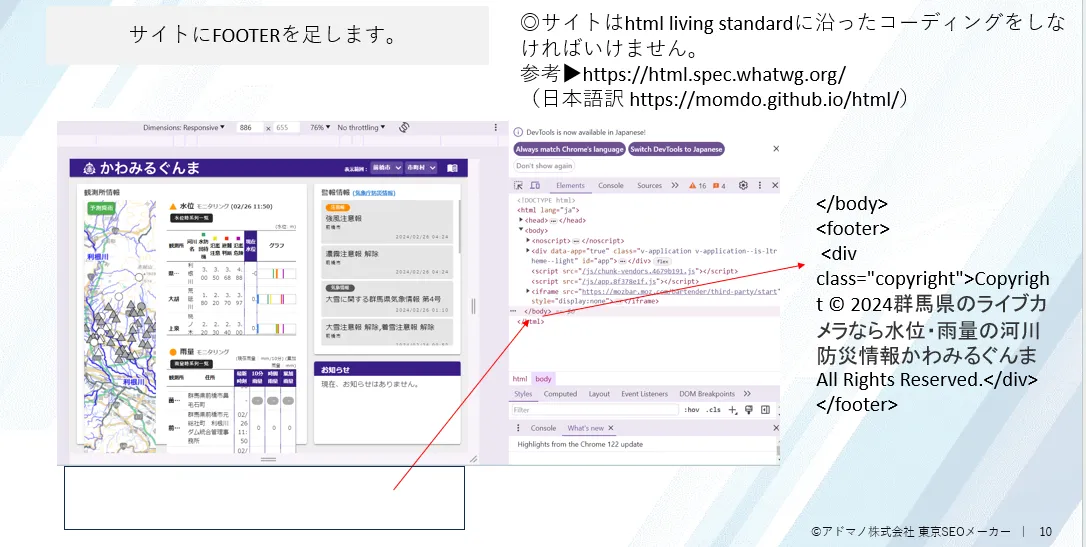1086x547 pixels.
Task: Select the Layout tab
Action: click(x=599, y=393)
